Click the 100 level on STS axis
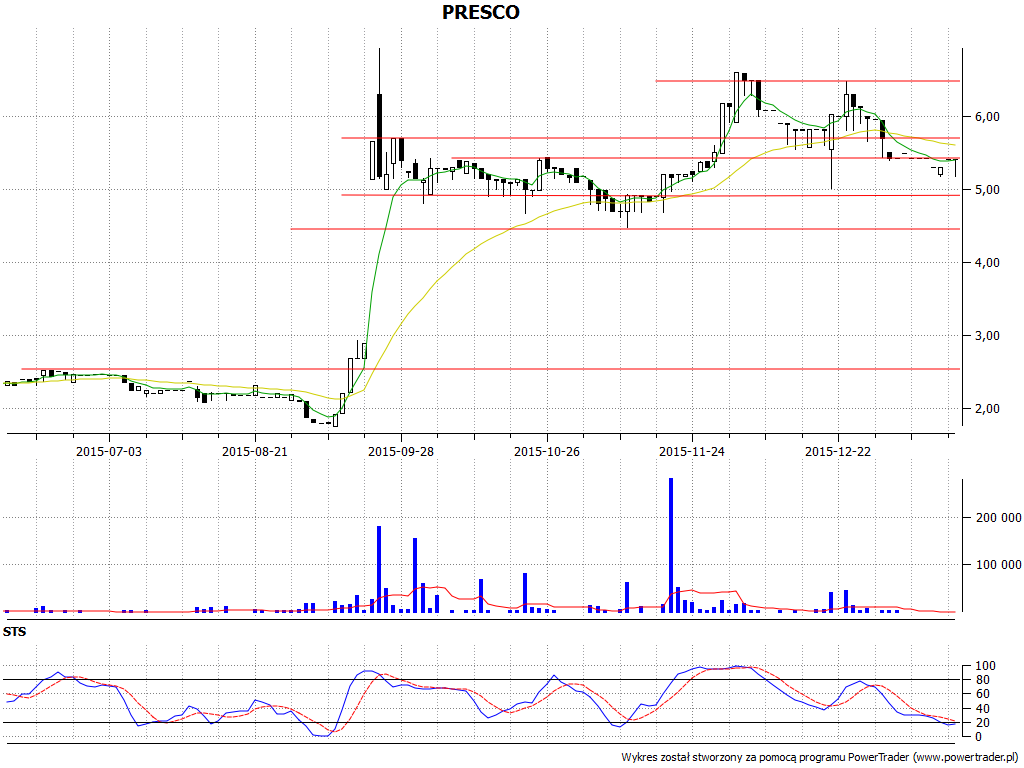Screen dimensions: 1024x768 coord(985,666)
